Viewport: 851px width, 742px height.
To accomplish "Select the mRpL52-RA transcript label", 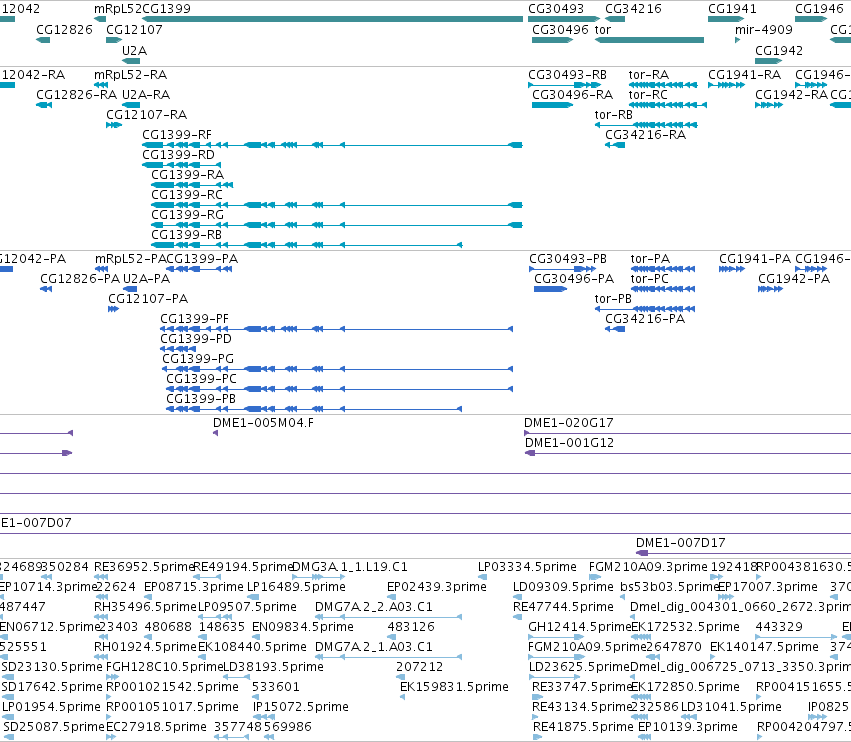I will tap(130, 75).
